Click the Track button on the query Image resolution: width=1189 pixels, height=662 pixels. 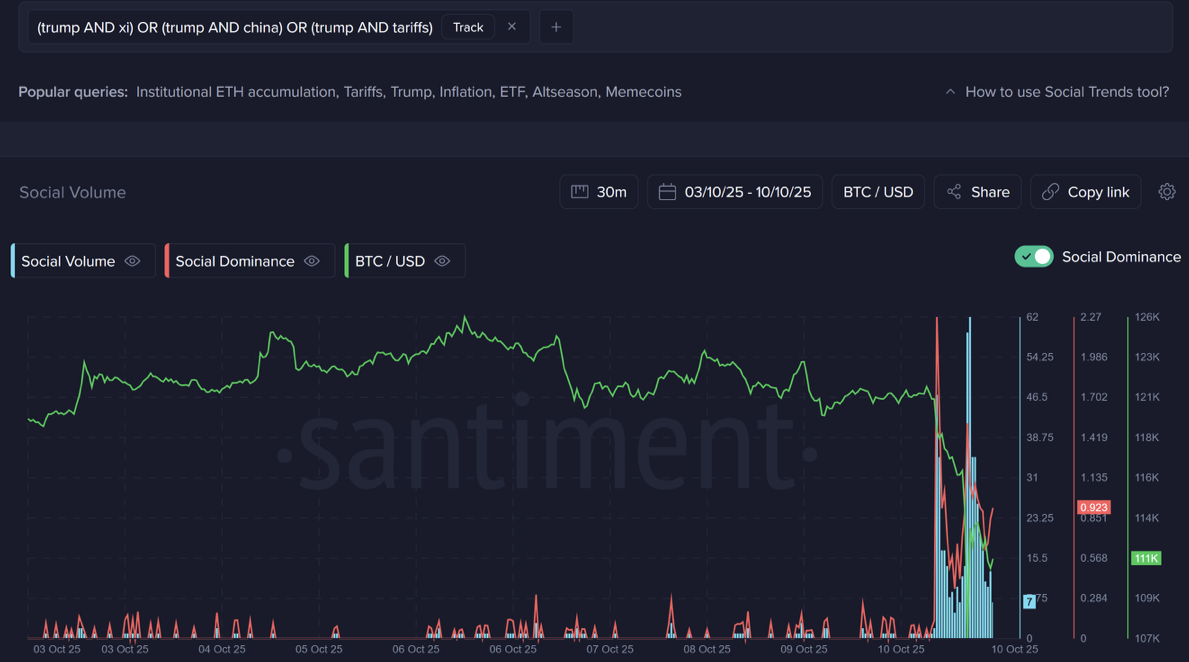467,27
